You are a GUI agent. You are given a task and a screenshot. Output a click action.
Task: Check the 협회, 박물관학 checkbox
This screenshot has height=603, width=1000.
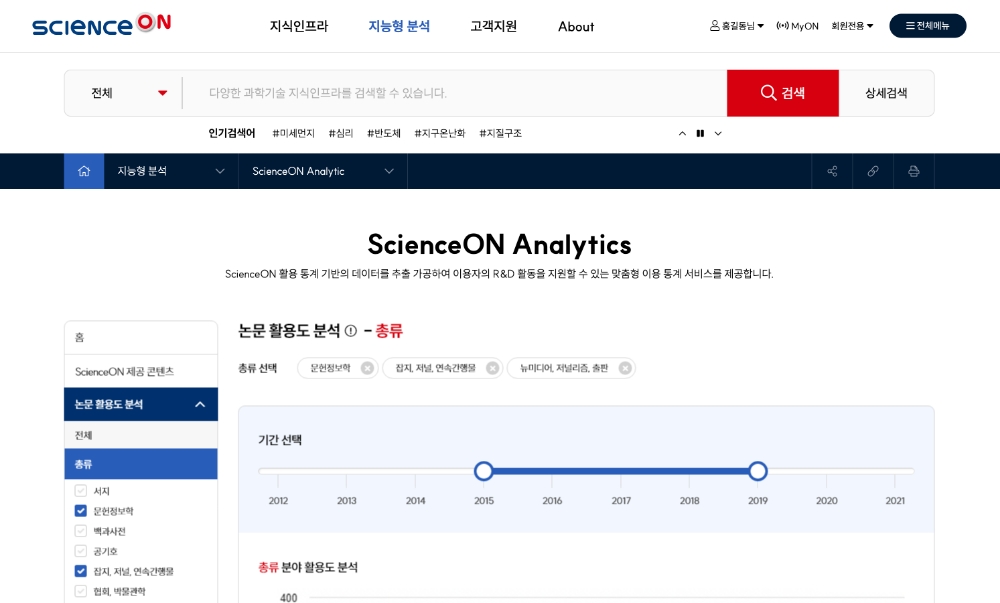click(x=80, y=591)
